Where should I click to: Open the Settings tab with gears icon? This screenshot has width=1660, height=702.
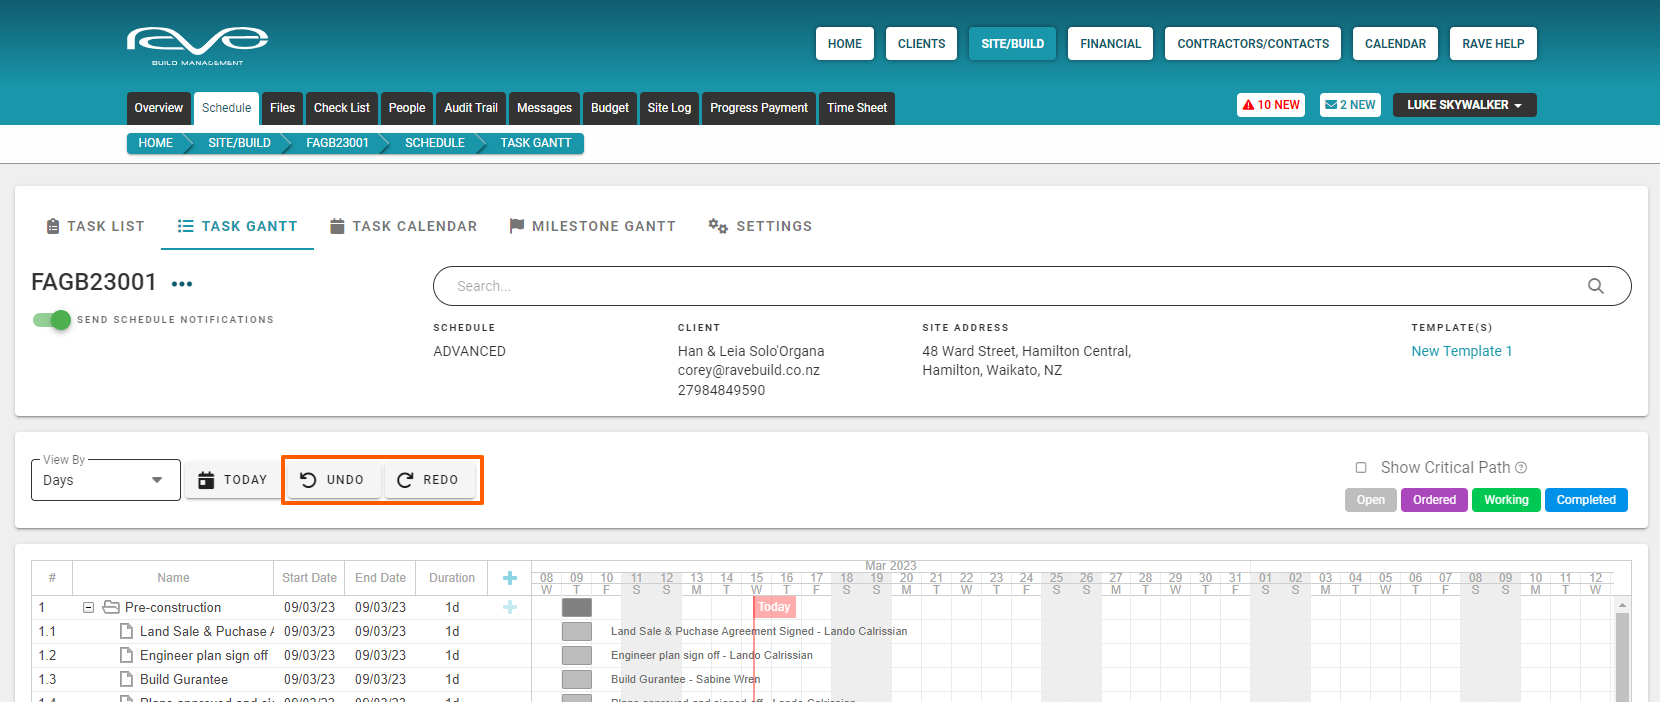tap(760, 226)
